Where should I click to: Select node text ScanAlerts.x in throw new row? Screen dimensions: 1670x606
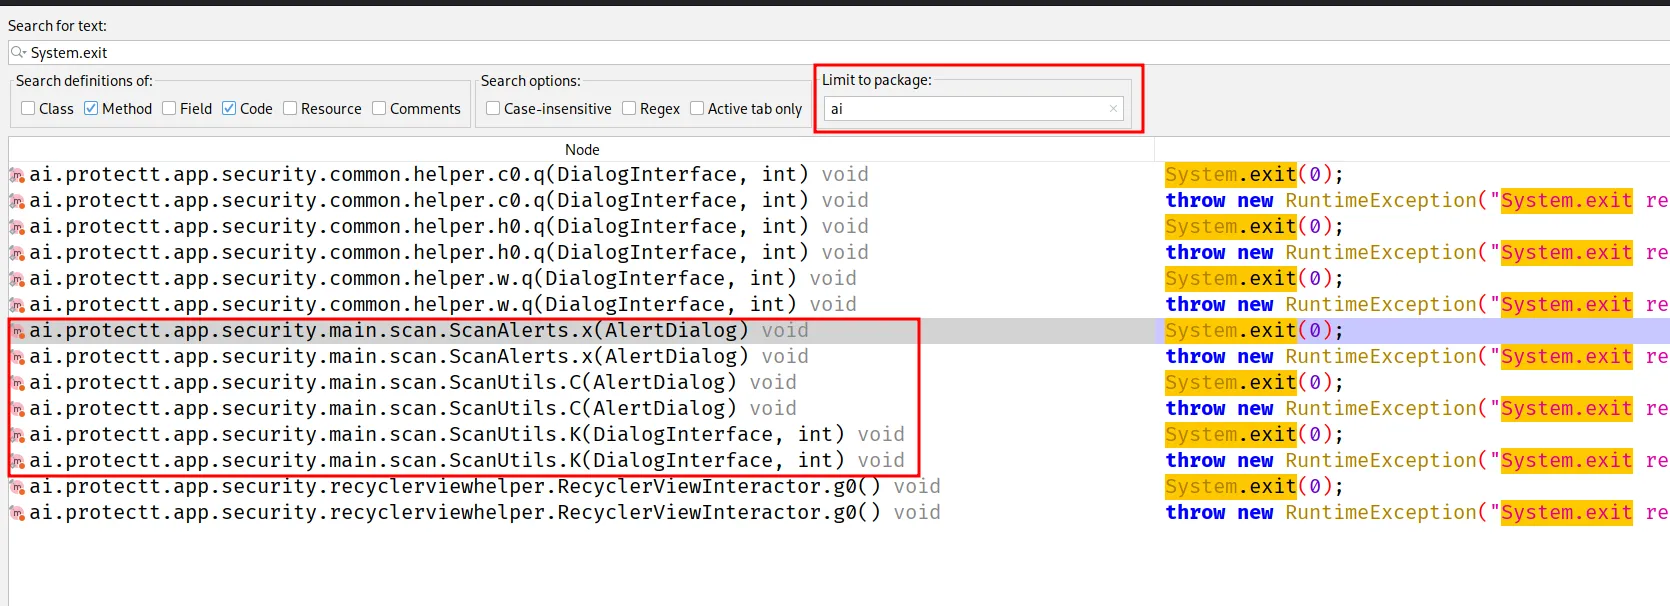point(419,357)
